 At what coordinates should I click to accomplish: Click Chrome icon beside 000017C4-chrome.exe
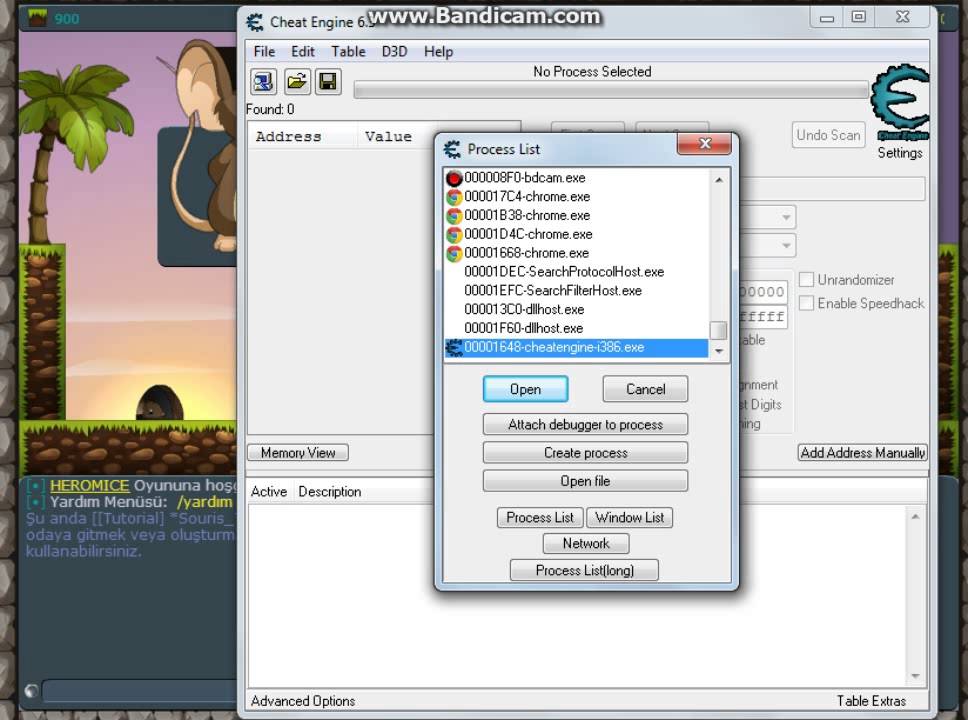(x=454, y=197)
